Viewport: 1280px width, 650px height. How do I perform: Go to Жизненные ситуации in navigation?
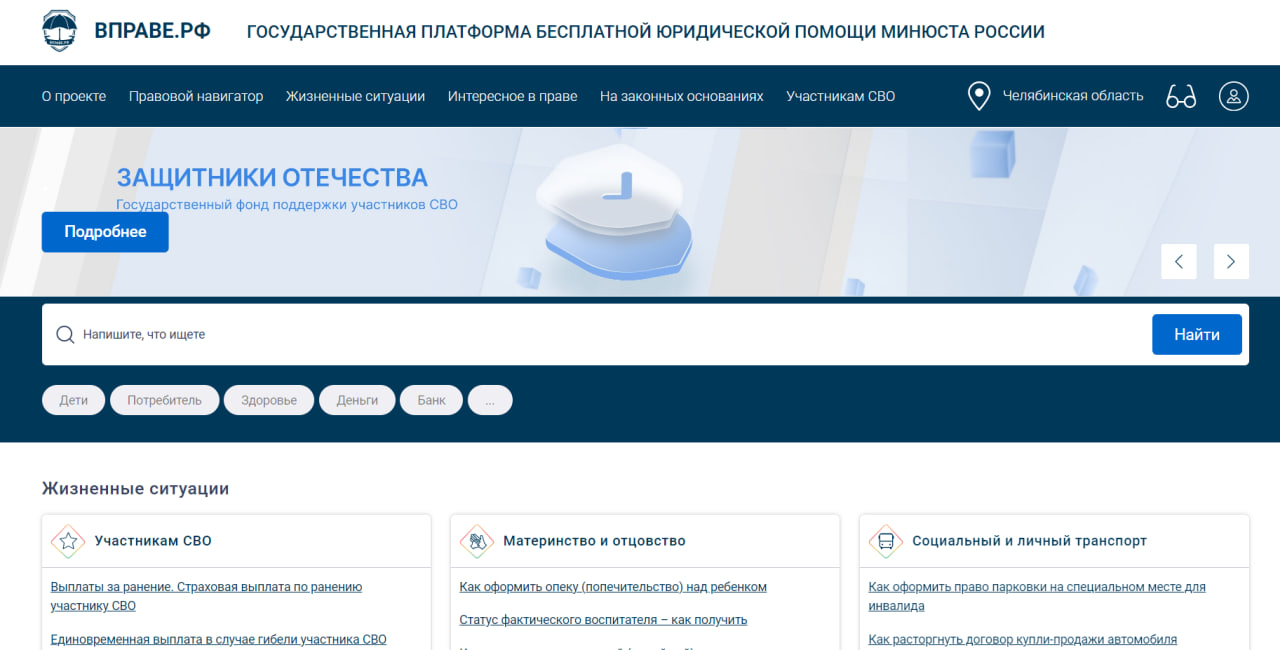coord(355,96)
